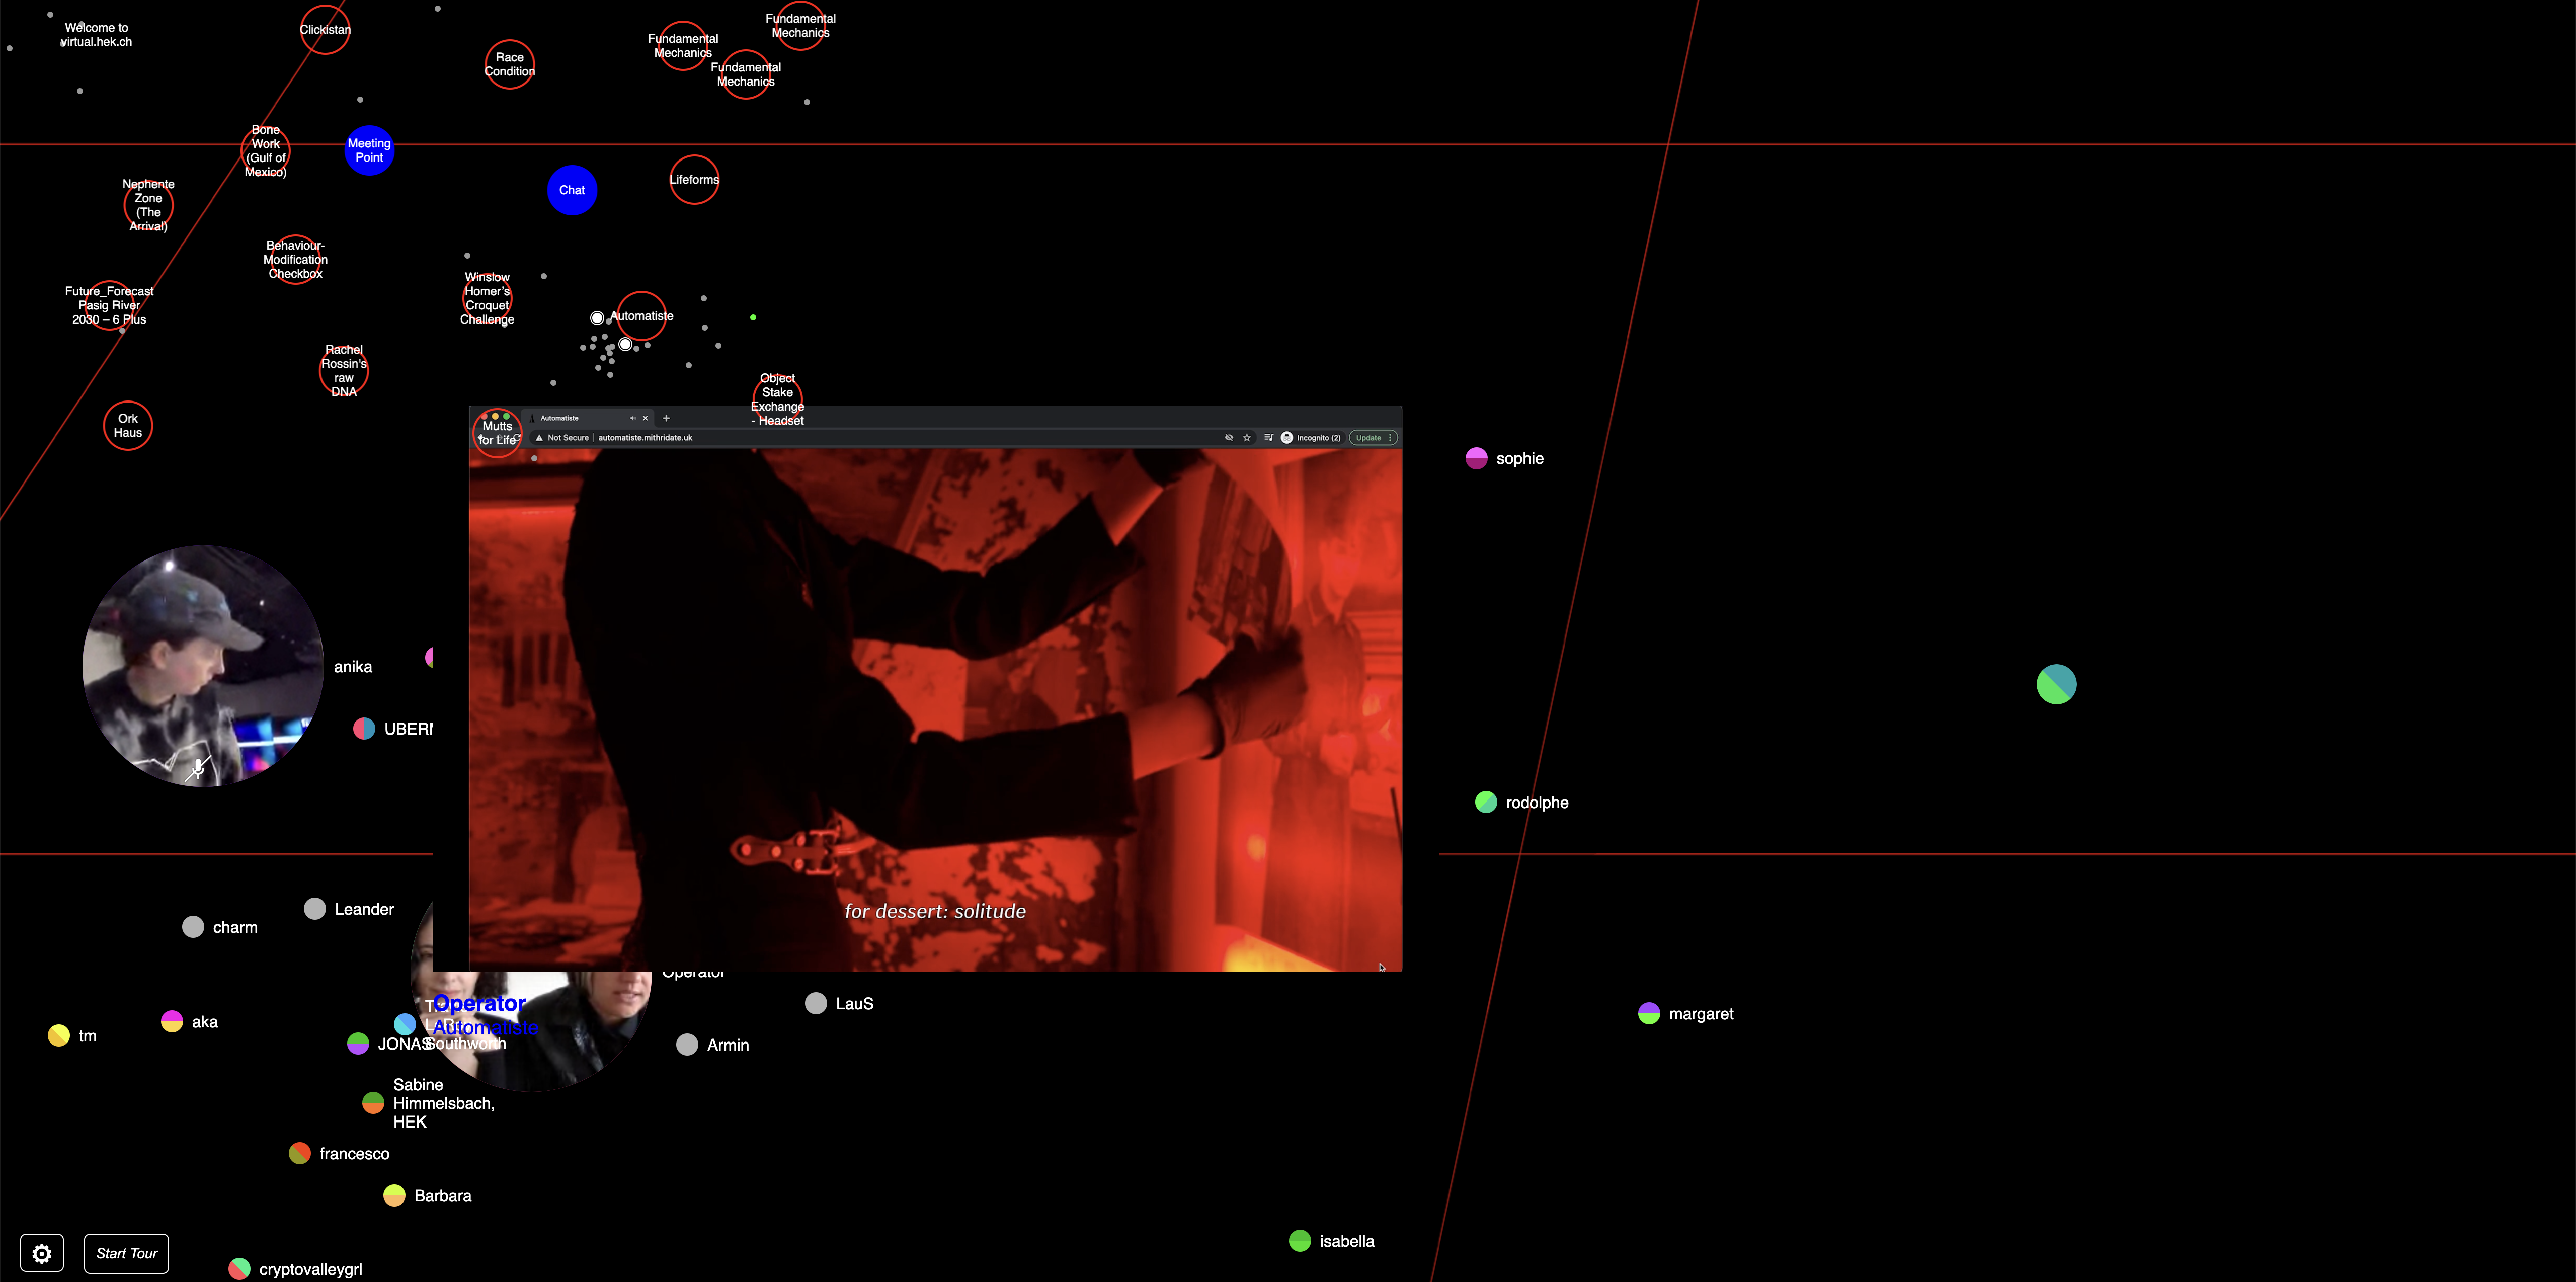Open the Clickistan node
The width and height of the screenshot is (2576, 1282).
click(325, 30)
